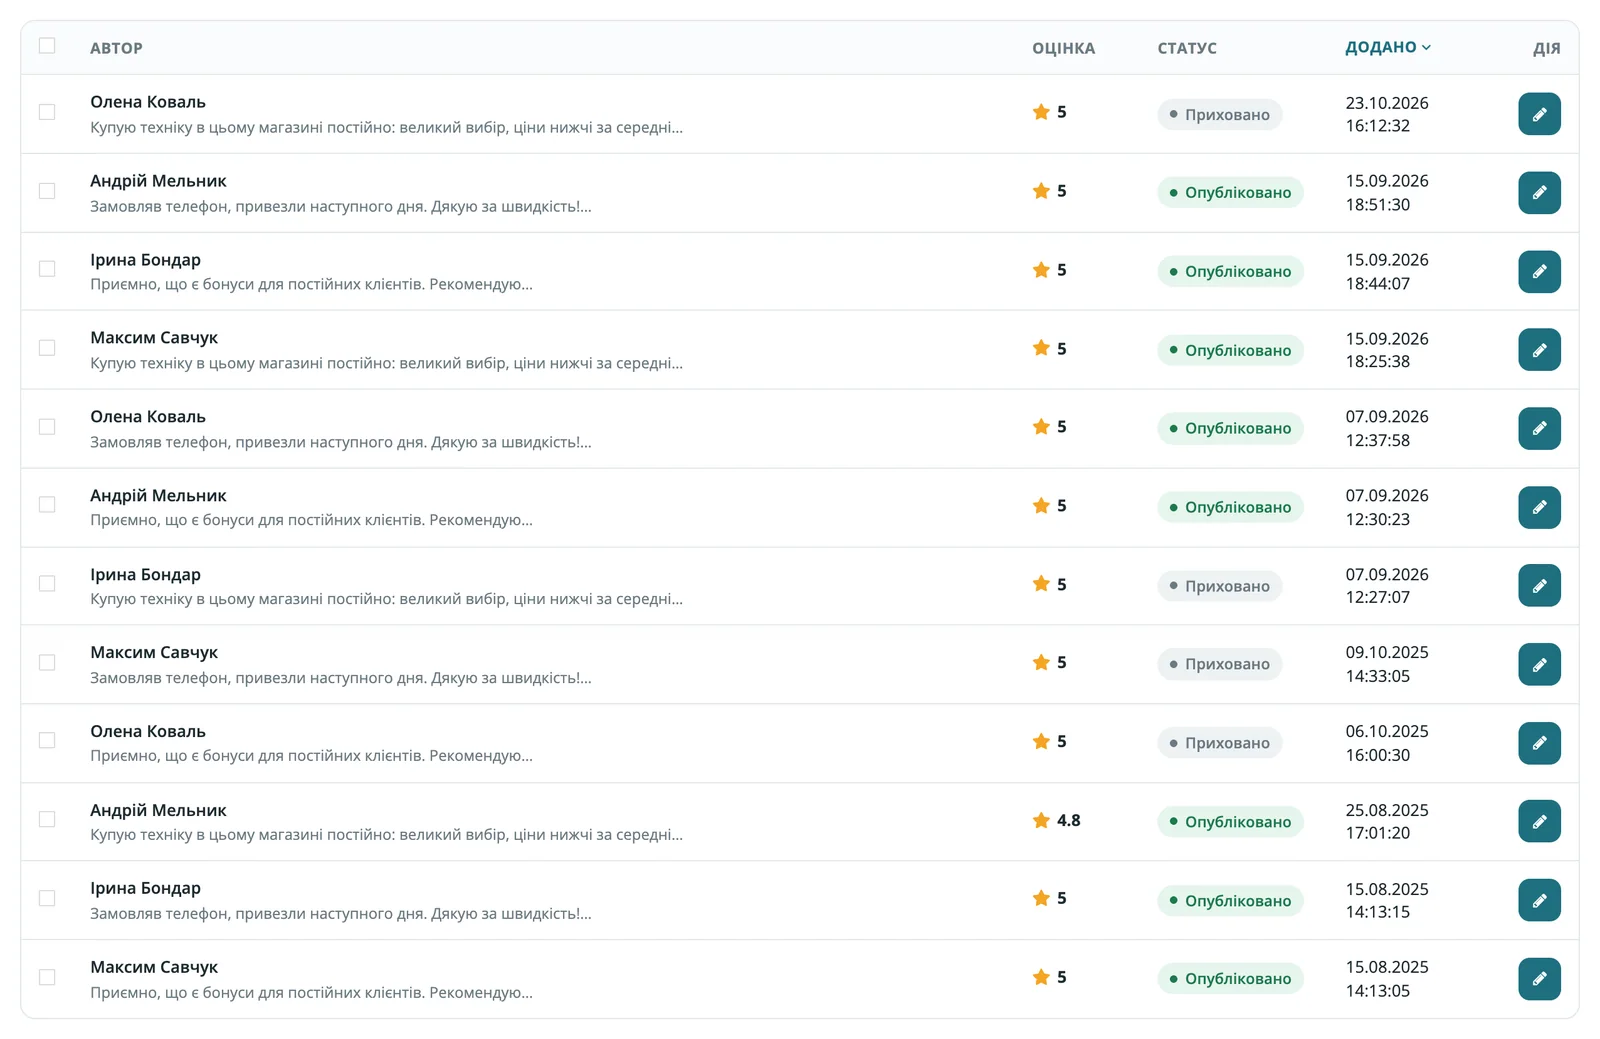The image size is (1600, 1039).
Task: Edit the review added 06.10.2025 16:00:30
Action: pos(1539,743)
